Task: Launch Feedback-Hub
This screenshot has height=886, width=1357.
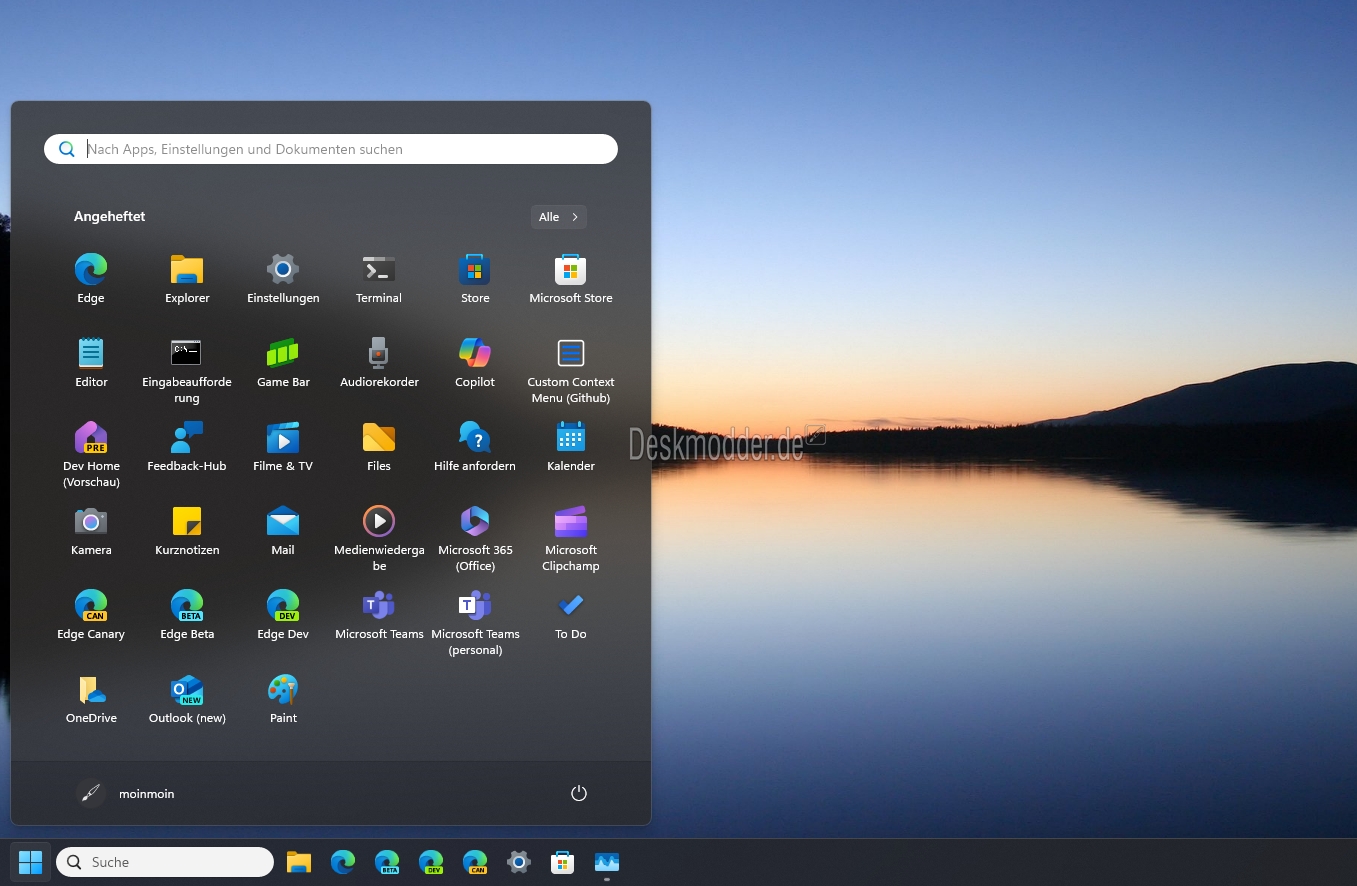Action: click(187, 447)
